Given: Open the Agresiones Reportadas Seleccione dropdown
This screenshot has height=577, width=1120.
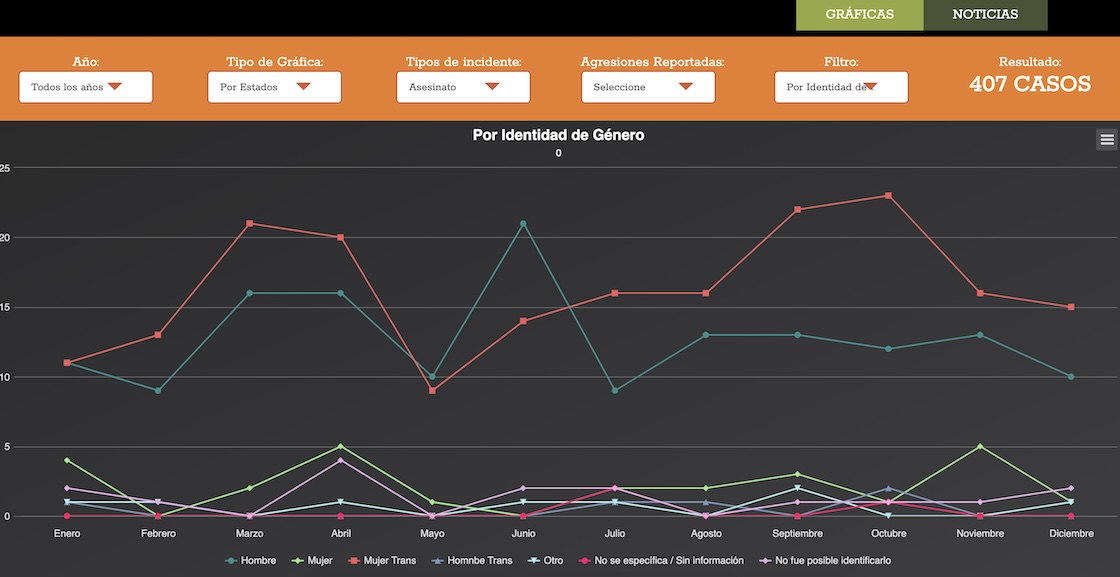Looking at the screenshot, I should pos(647,87).
